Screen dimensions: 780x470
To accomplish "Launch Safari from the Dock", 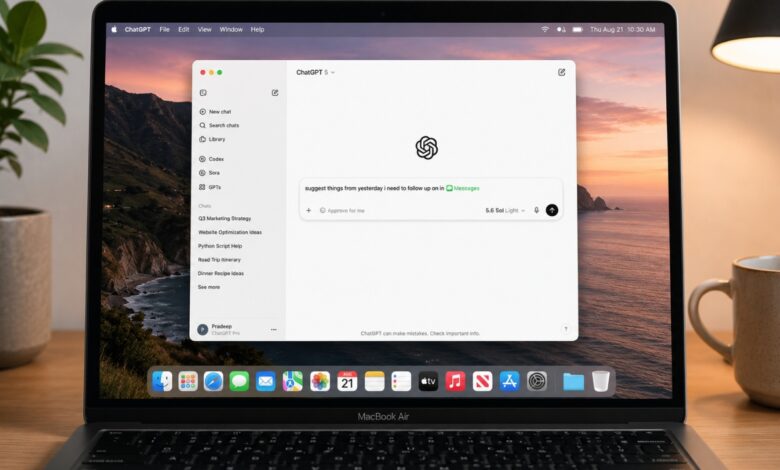I will [x=213, y=381].
